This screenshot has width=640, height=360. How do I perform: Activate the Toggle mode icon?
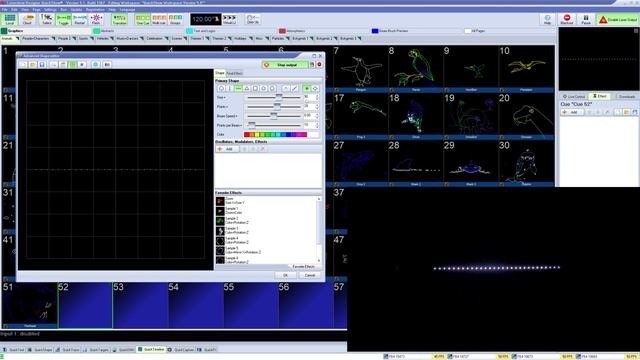click(x=63, y=19)
